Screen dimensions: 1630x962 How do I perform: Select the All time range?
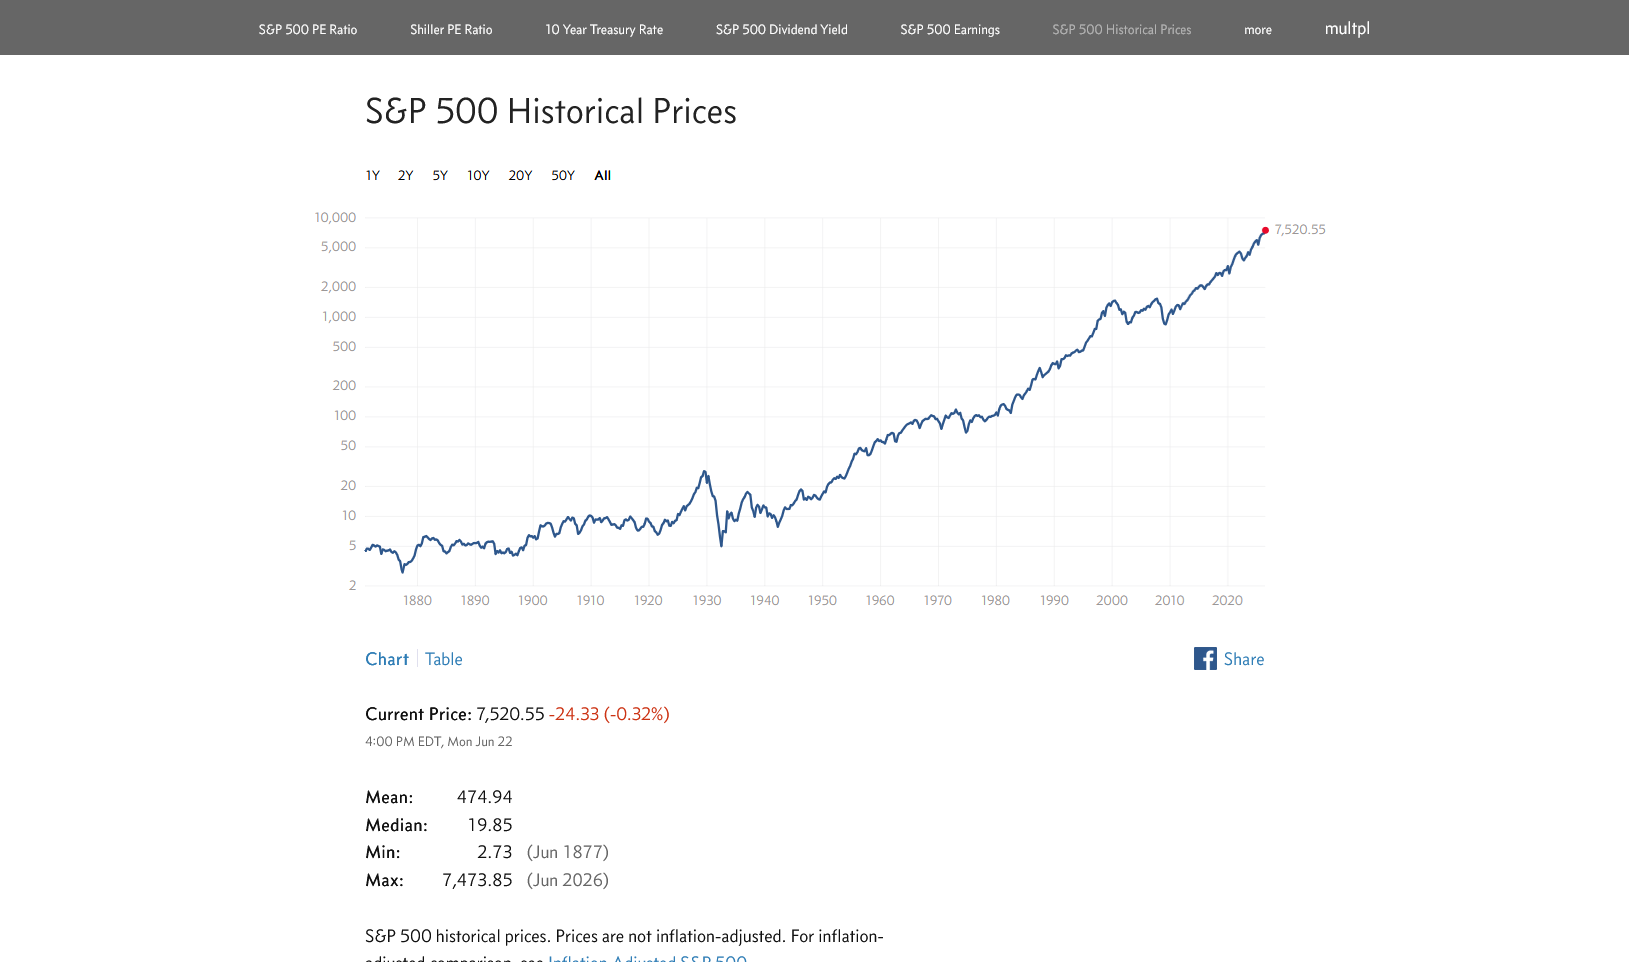coord(602,176)
